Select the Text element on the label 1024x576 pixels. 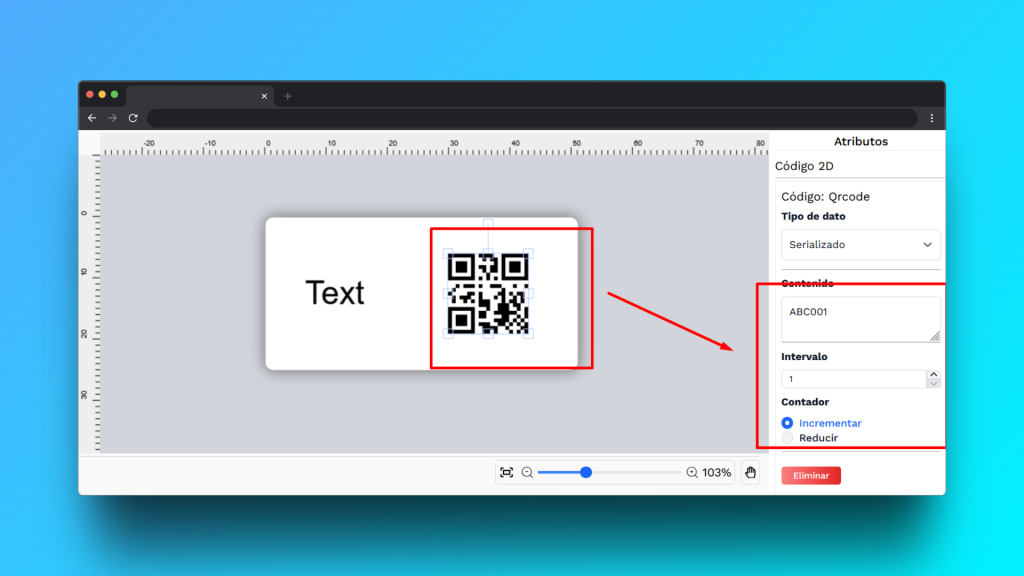pos(335,293)
